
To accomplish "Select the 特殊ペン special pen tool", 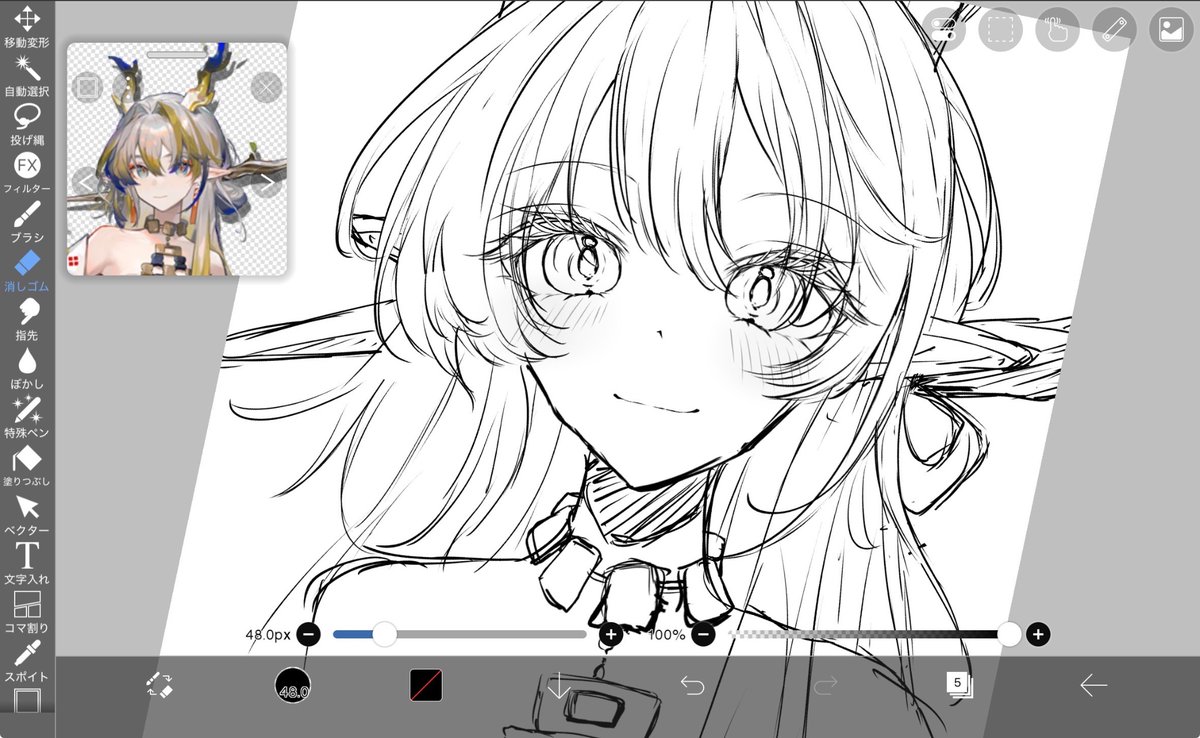I will pos(27,417).
